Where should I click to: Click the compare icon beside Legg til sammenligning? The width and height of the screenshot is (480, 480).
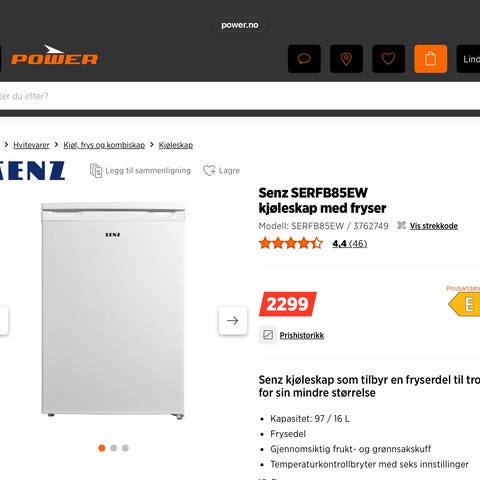tap(96, 171)
